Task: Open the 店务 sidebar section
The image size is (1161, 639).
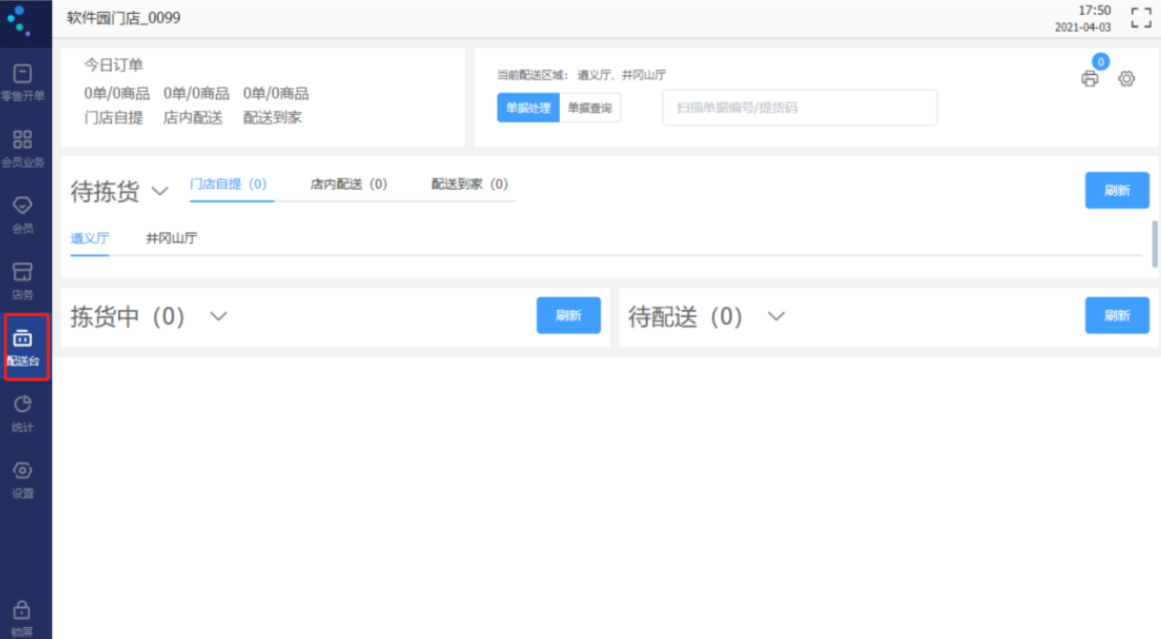Action: pyautogui.click(x=23, y=281)
